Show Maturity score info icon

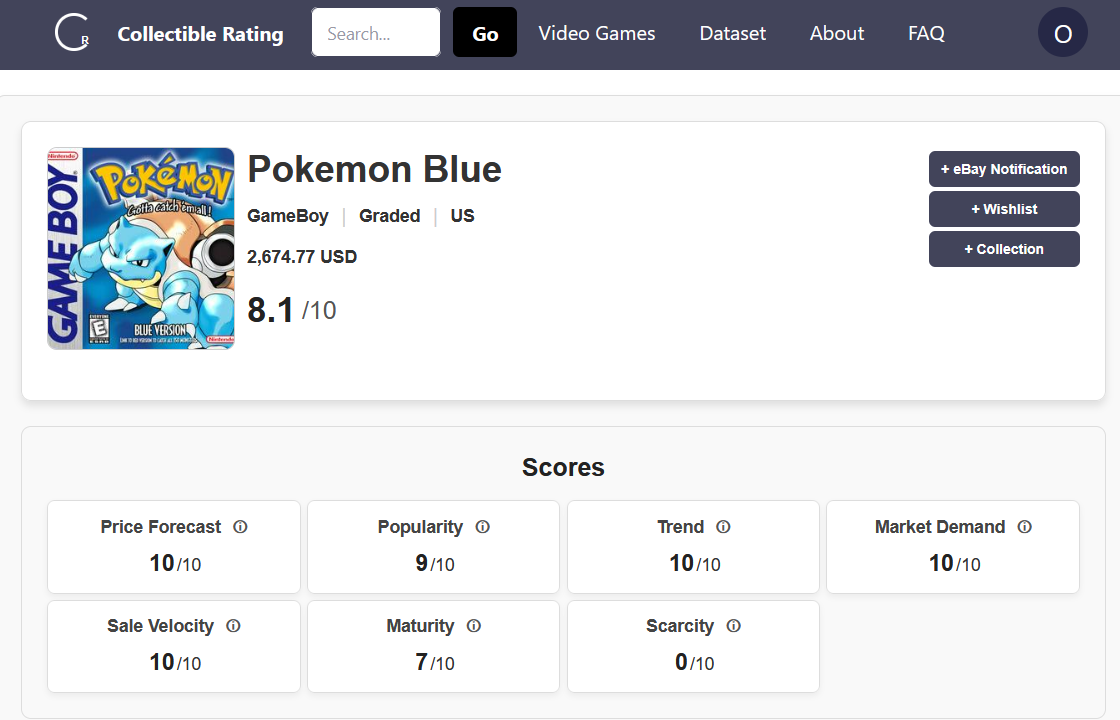coord(474,626)
